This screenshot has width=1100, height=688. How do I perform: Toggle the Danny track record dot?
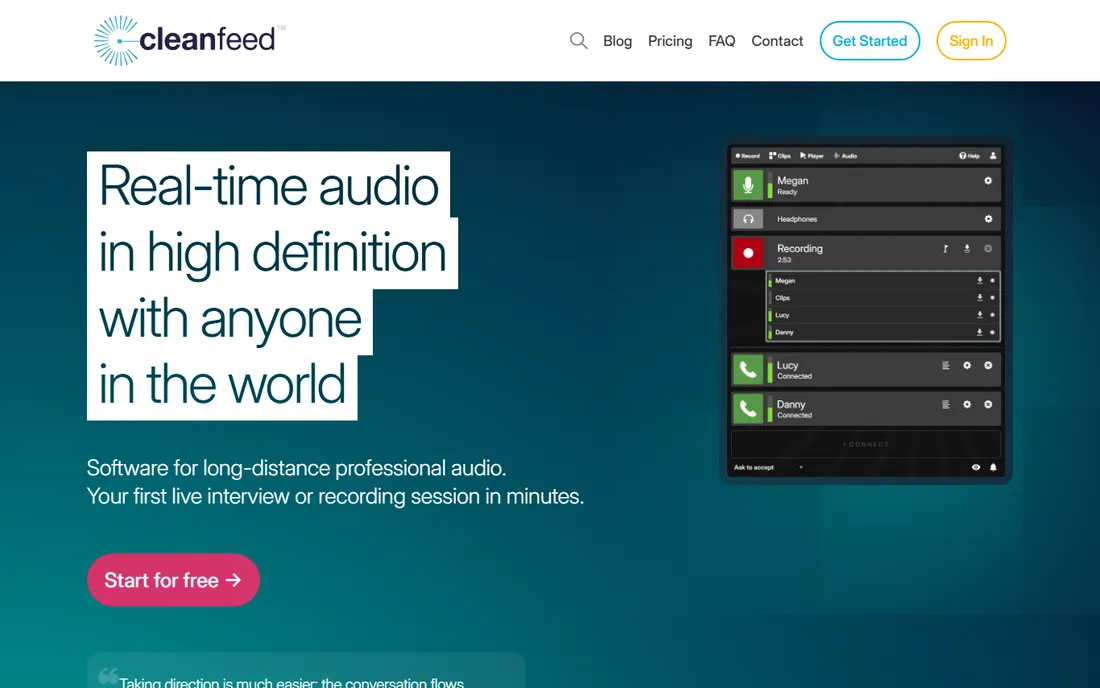click(x=992, y=332)
